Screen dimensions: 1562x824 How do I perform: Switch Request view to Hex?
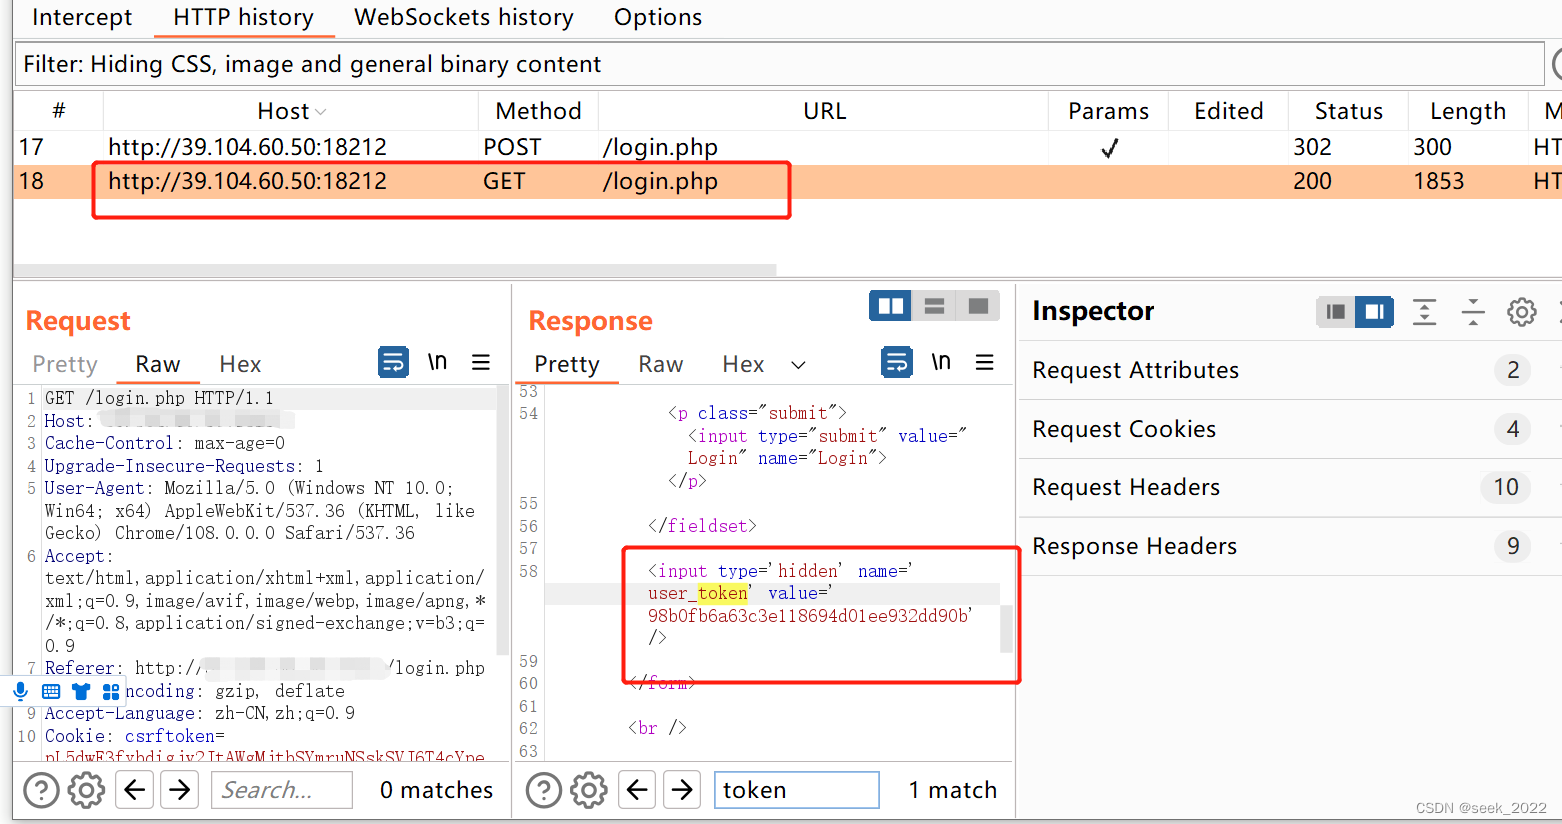[240, 364]
